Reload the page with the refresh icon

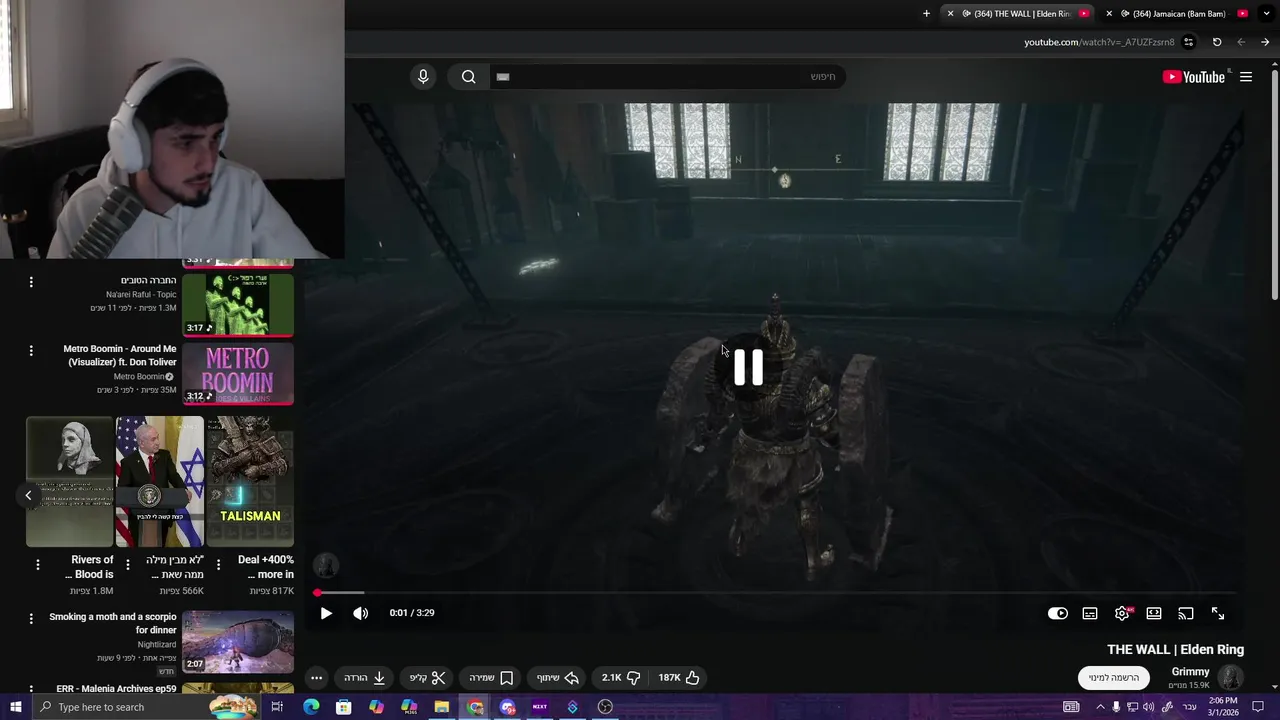pos(1217,42)
